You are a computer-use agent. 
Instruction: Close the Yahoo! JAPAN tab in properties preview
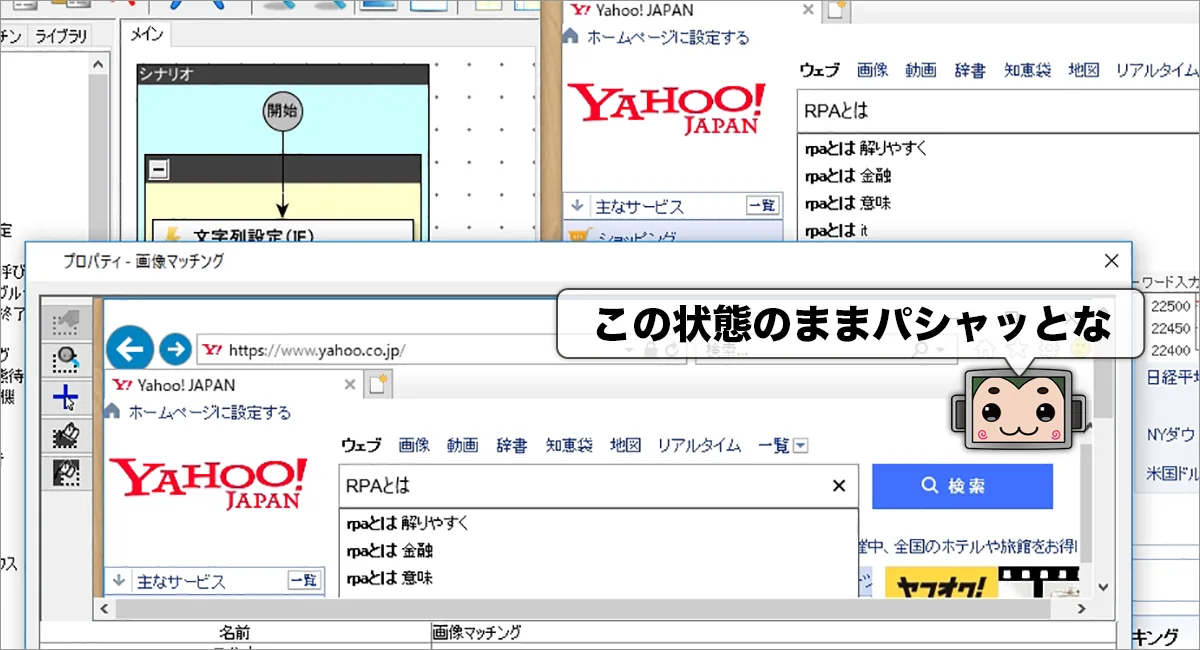point(349,384)
